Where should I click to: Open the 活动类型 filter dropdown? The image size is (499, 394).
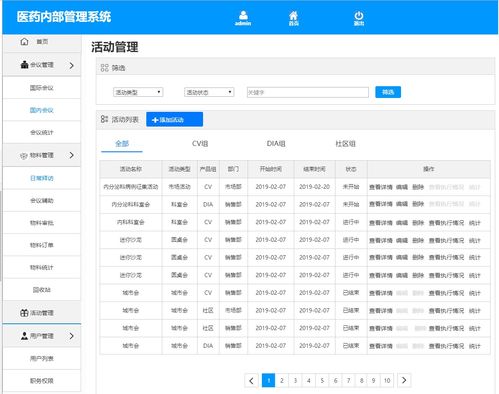pos(138,92)
